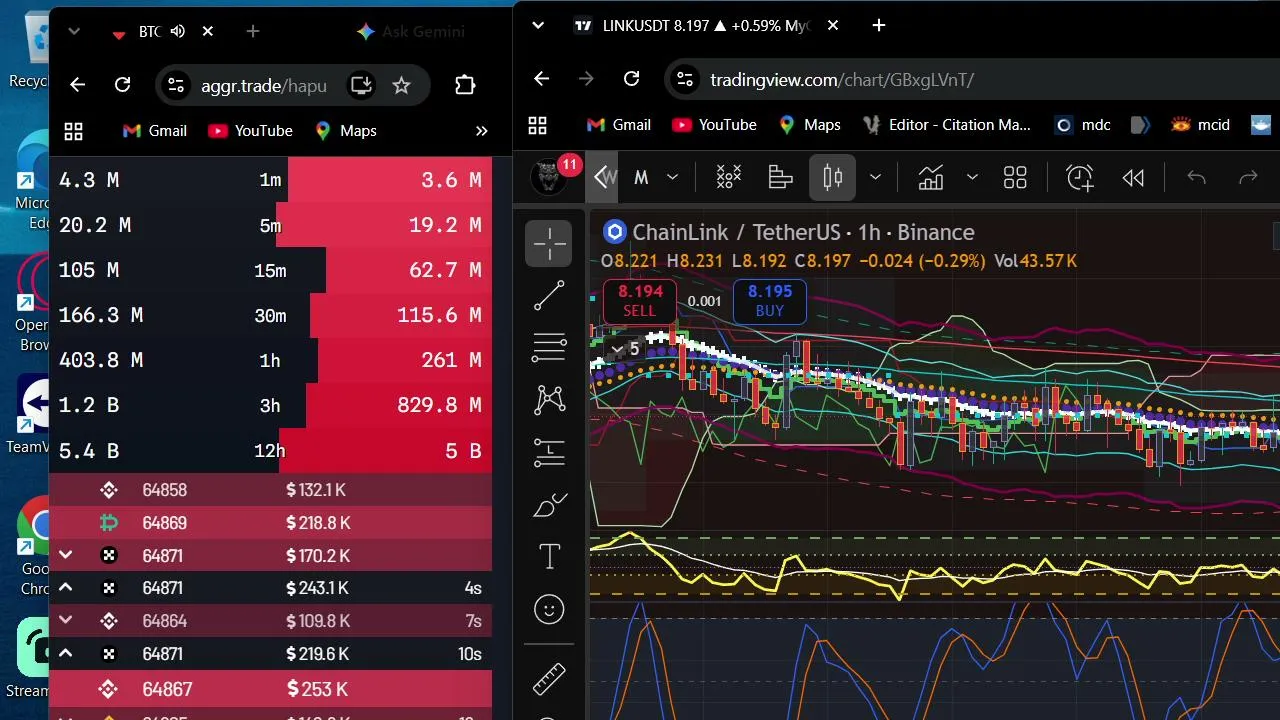Select the M interval button
Image resolution: width=1280 pixels, height=720 pixels.
[x=641, y=178]
